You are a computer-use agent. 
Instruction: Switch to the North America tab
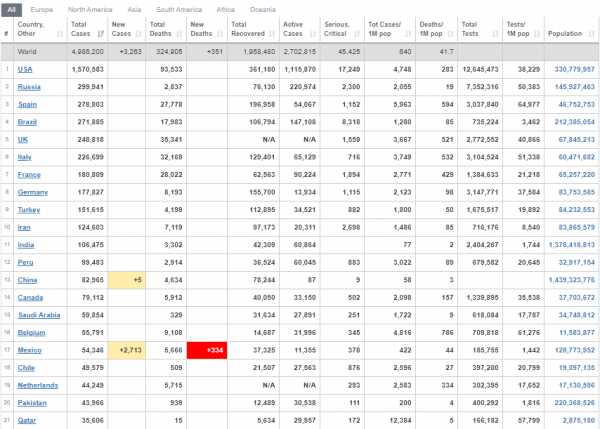[x=90, y=10]
